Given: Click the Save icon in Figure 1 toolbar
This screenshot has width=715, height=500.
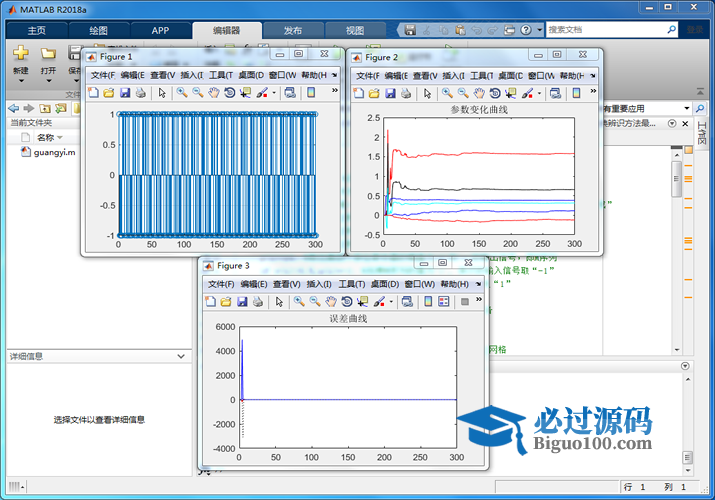Looking at the screenshot, I should (125, 93).
